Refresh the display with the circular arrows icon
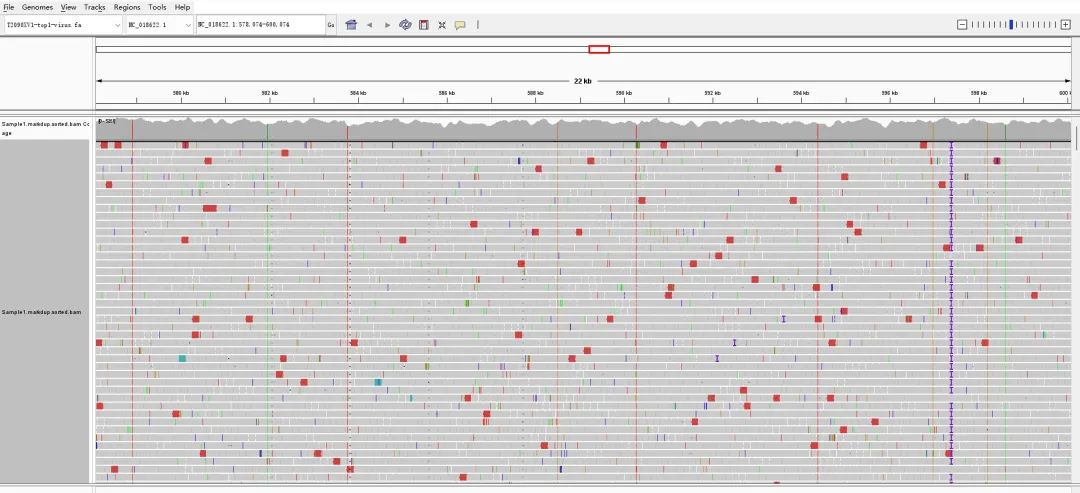 (405, 25)
